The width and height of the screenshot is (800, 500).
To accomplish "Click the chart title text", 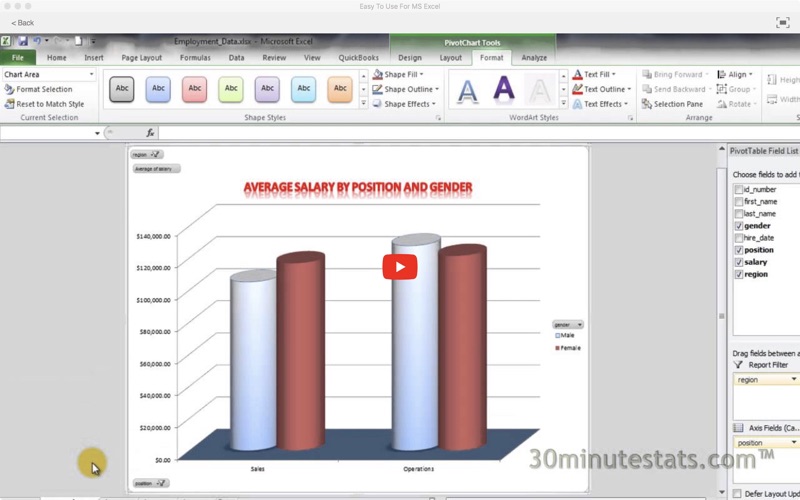I will click(x=358, y=188).
